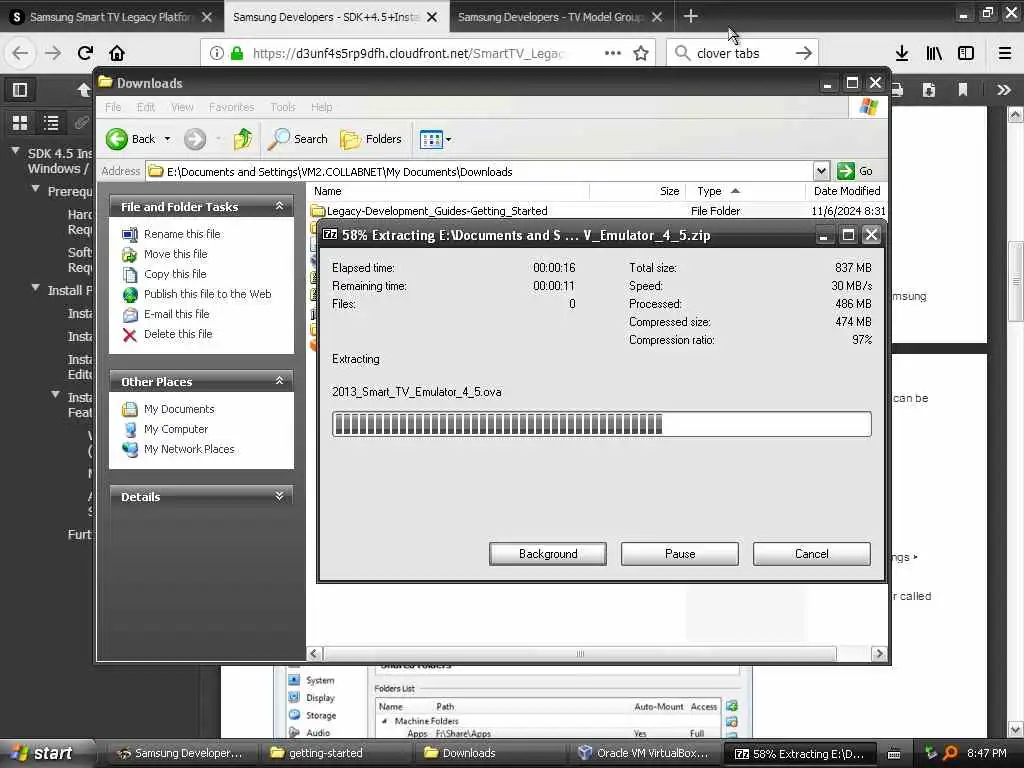Sort by the Type column header
Screen dimensions: 1024x768
click(745, 191)
